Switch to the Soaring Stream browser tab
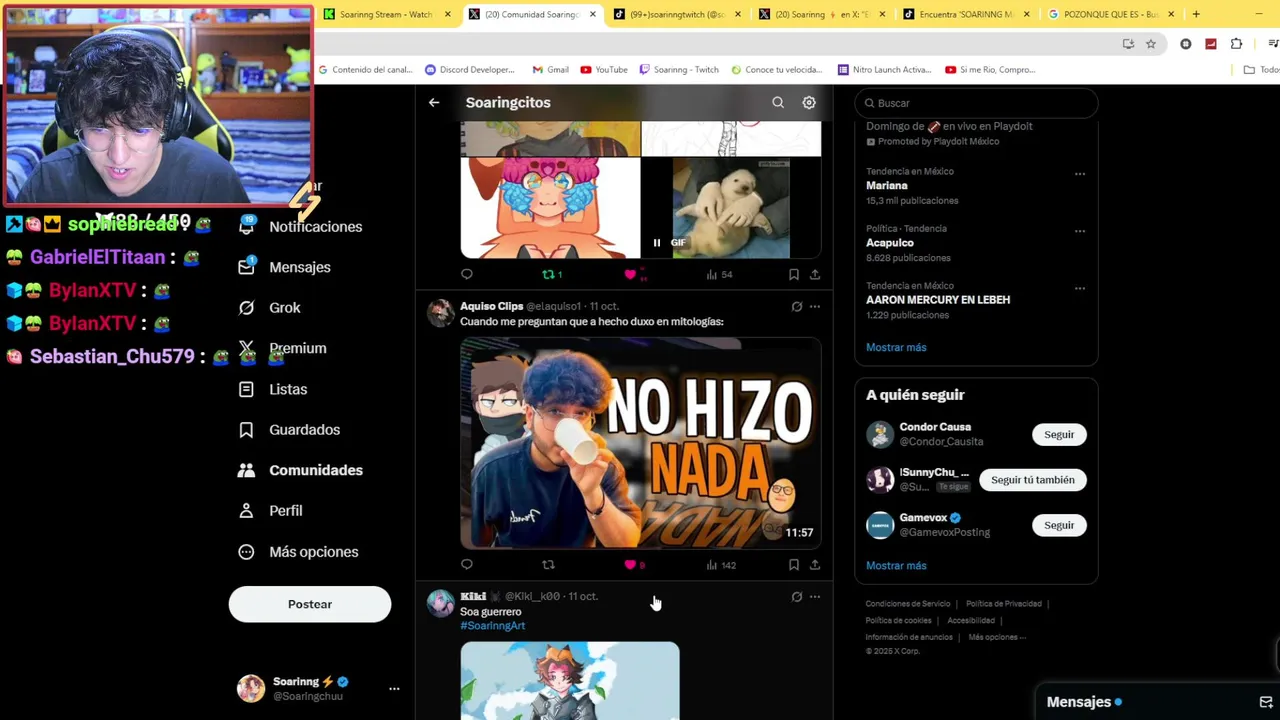The image size is (1280, 720). tap(385, 14)
